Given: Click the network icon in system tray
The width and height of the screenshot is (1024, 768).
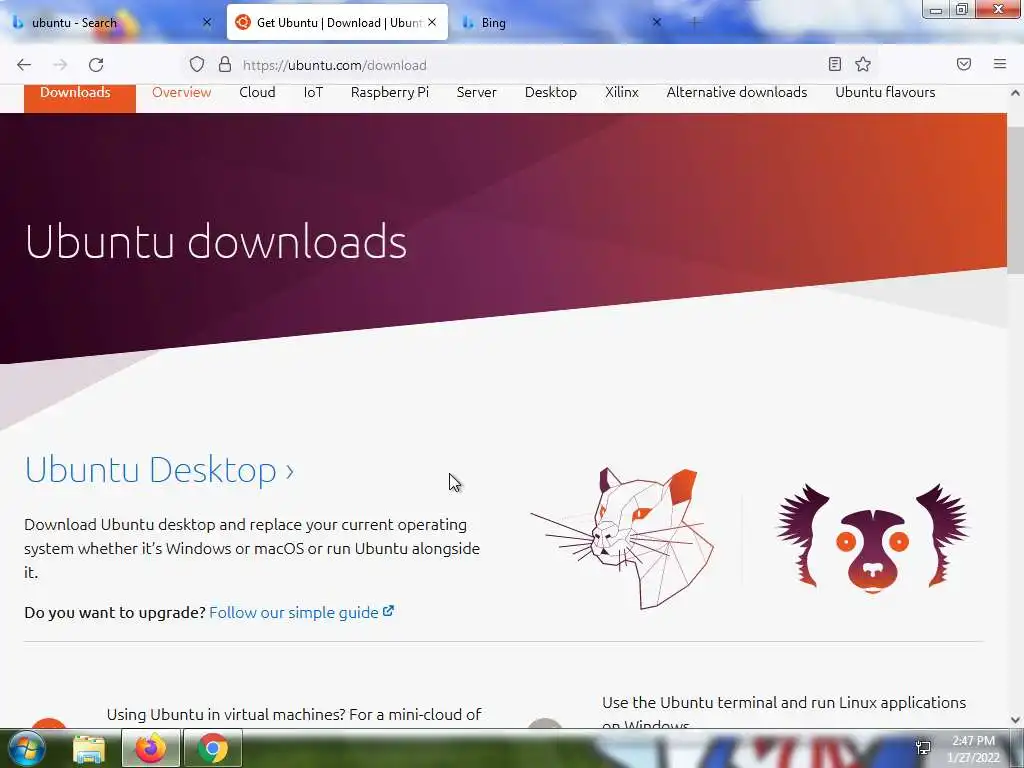Looking at the screenshot, I should pos(923,748).
